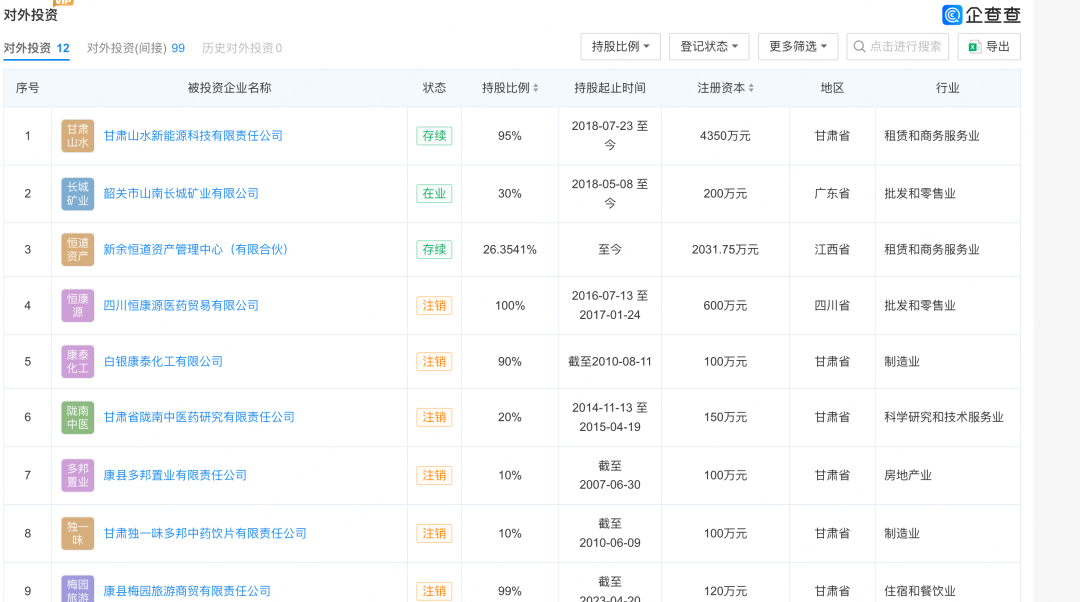The height and width of the screenshot is (602, 1080).
Task: Open 甘肃山水新能源科技有限责任公司 company link
Action: [x=193, y=136]
